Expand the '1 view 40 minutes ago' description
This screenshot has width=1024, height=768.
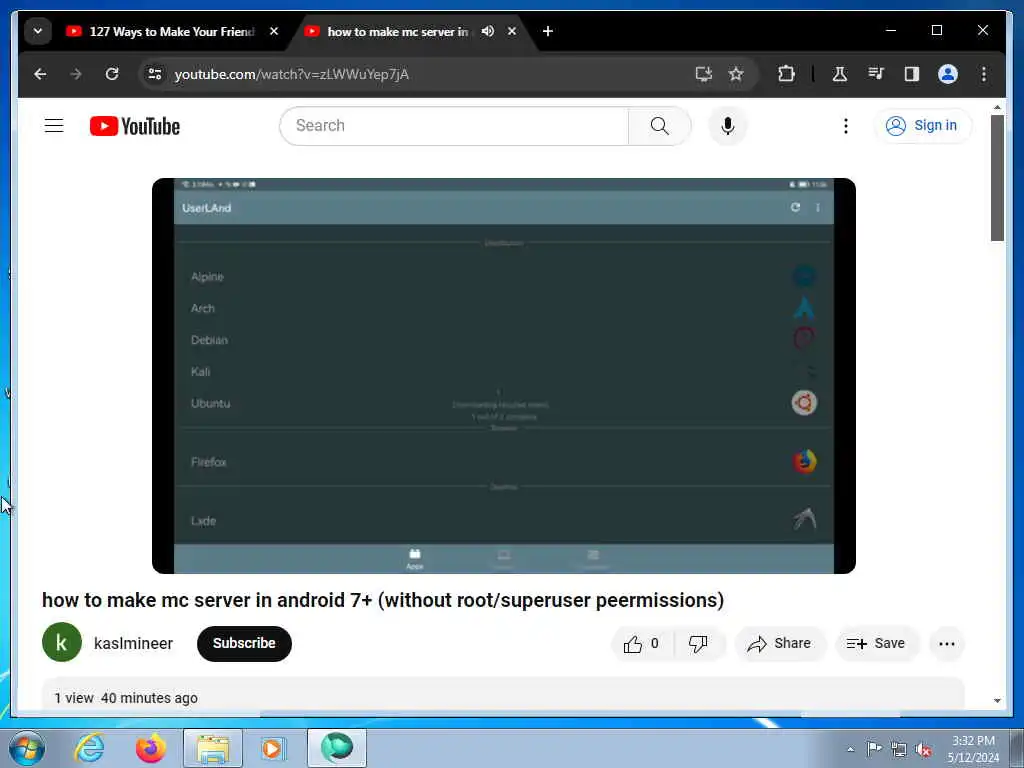[x=503, y=694]
